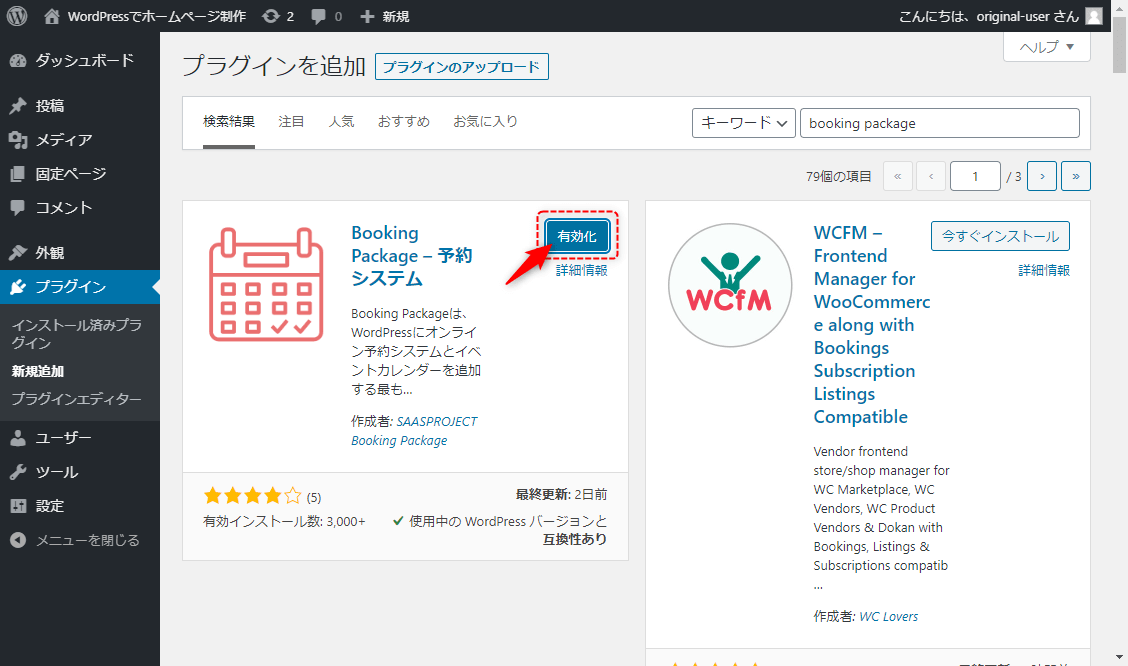Open プラグインエディター submenu

pyautogui.click(x=76, y=398)
